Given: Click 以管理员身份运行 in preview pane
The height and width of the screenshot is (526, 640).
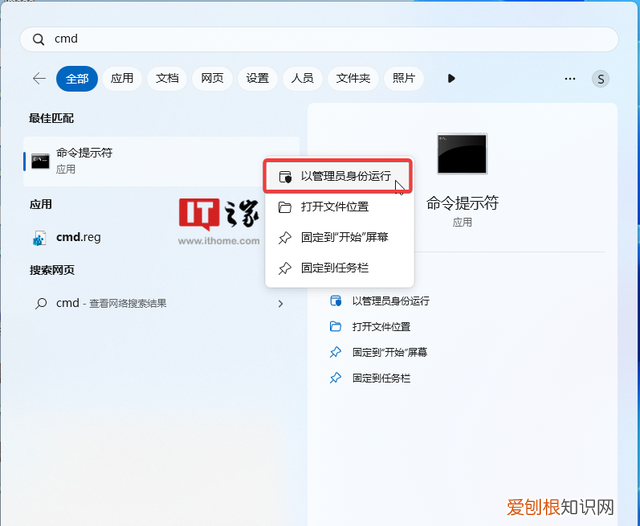Looking at the screenshot, I should click(391, 301).
